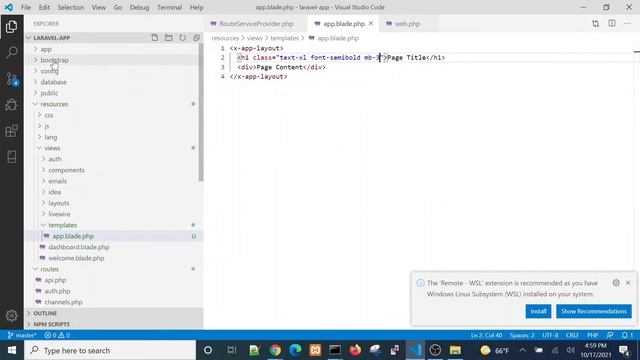Click the templates breadcrumb segment
Image resolution: width=640 pixels, height=360 pixels.
click(284, 38)
